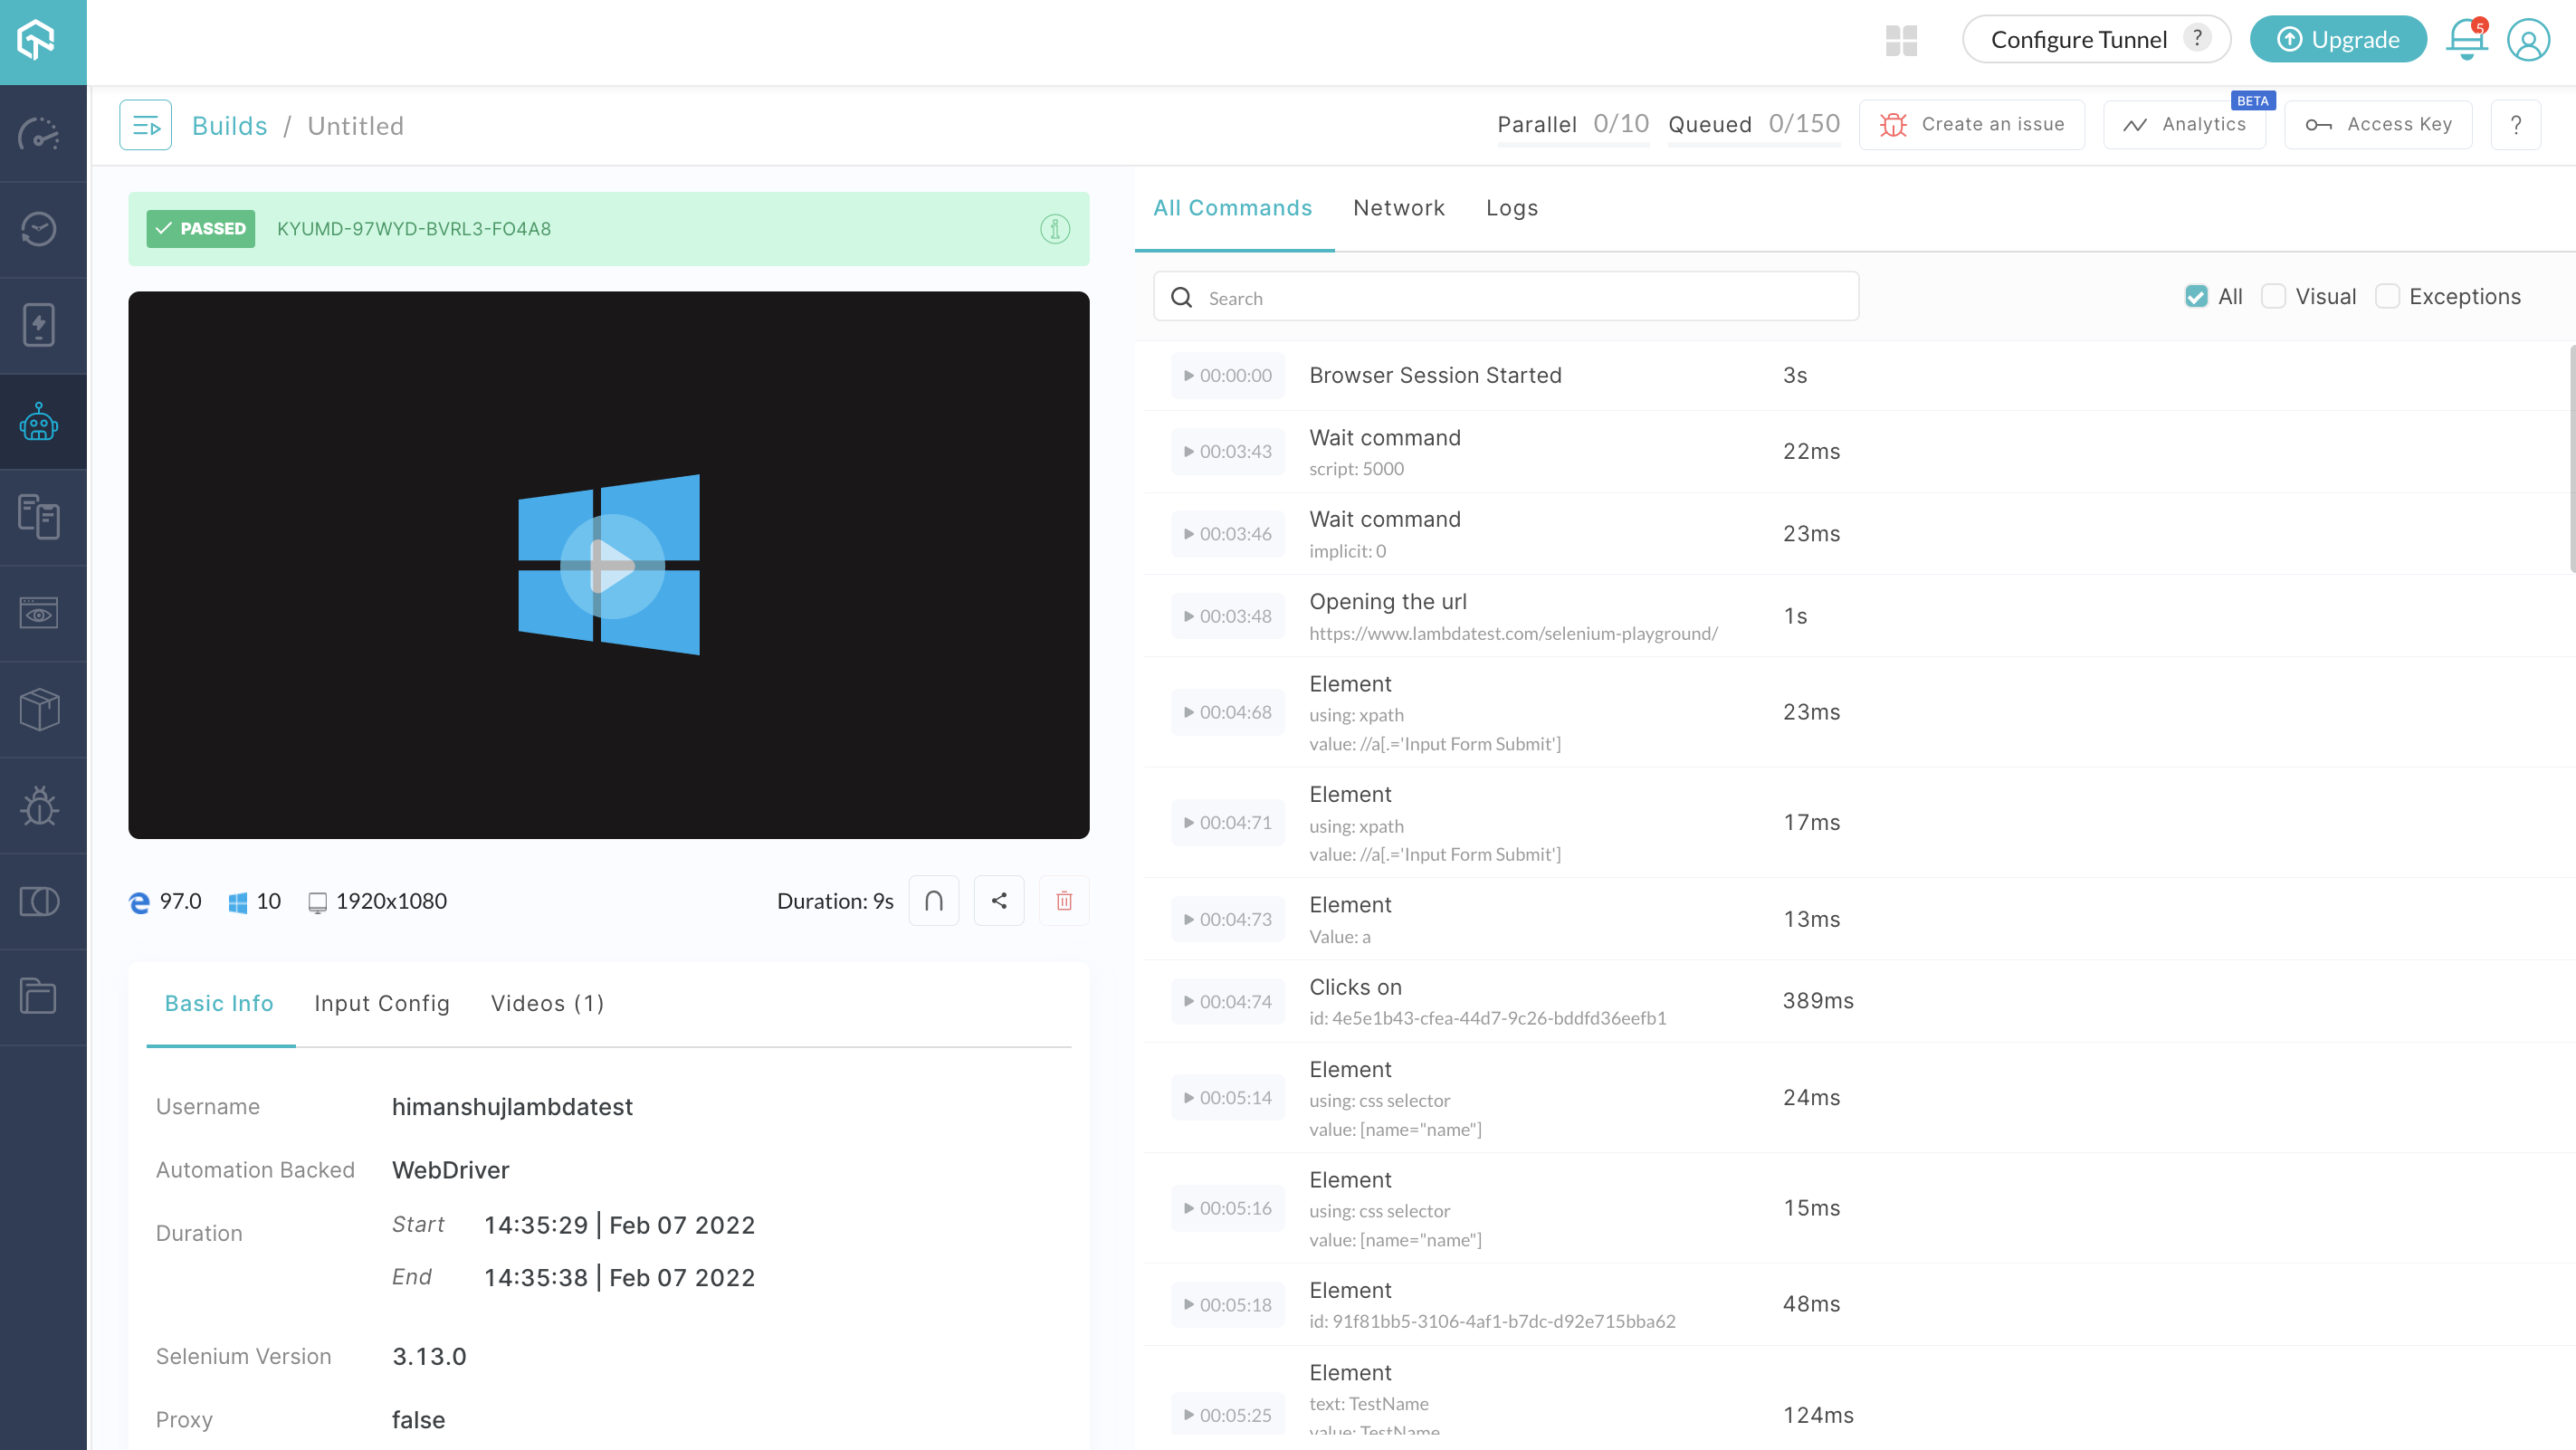This screenshot has height=1450, width=2576.
Task: Switch to the Network tab
Action: coord(1398,208)
